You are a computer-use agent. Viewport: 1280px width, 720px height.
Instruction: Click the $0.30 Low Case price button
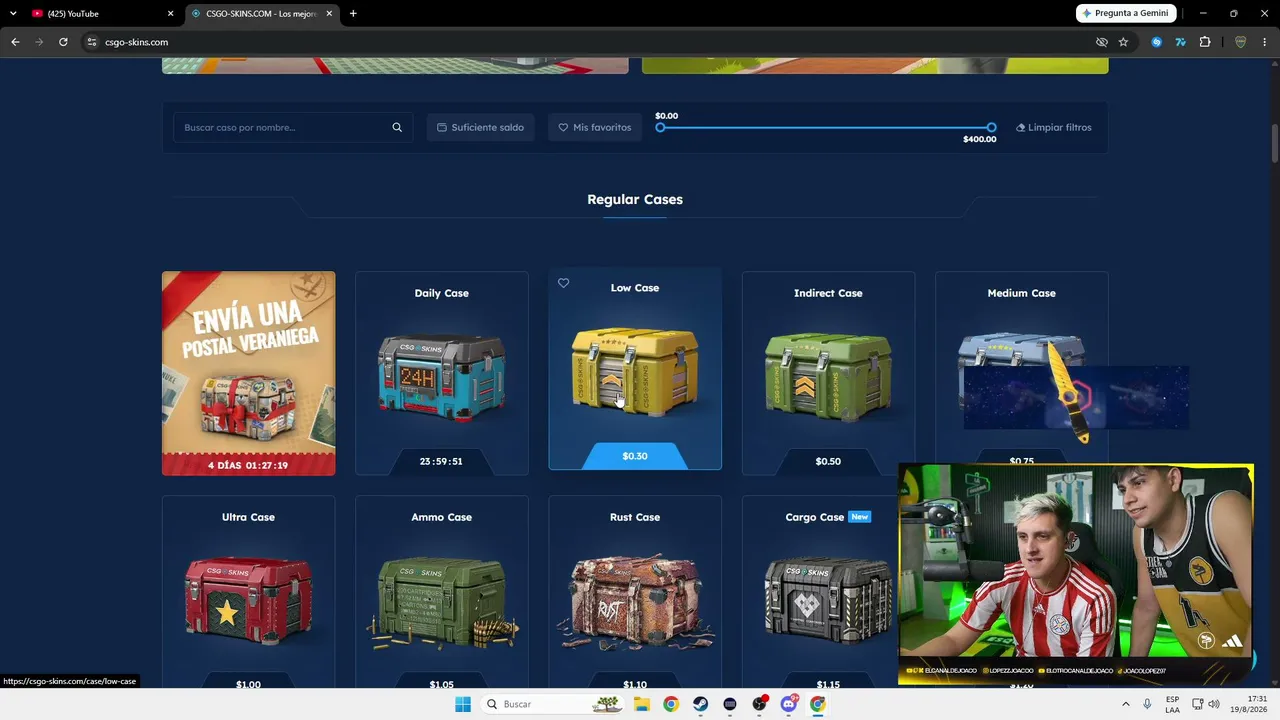pyautogui.click(x=635, y=456)
